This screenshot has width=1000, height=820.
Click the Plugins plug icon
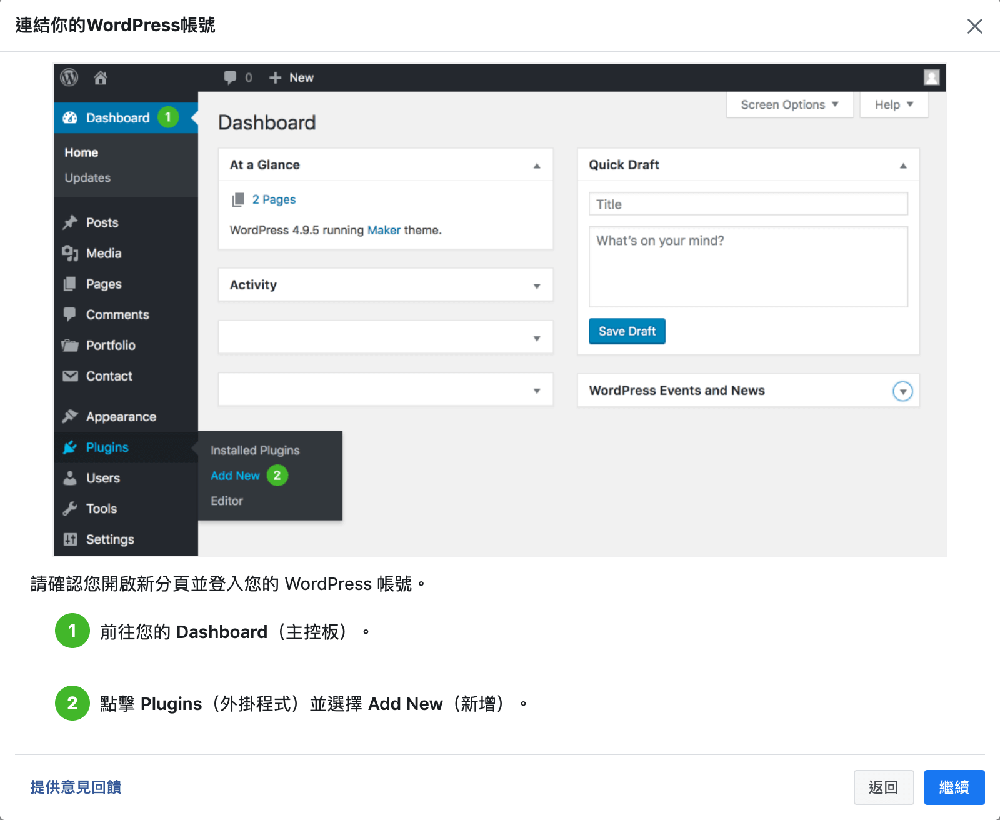pyautogui.click(x=70, y=447)
